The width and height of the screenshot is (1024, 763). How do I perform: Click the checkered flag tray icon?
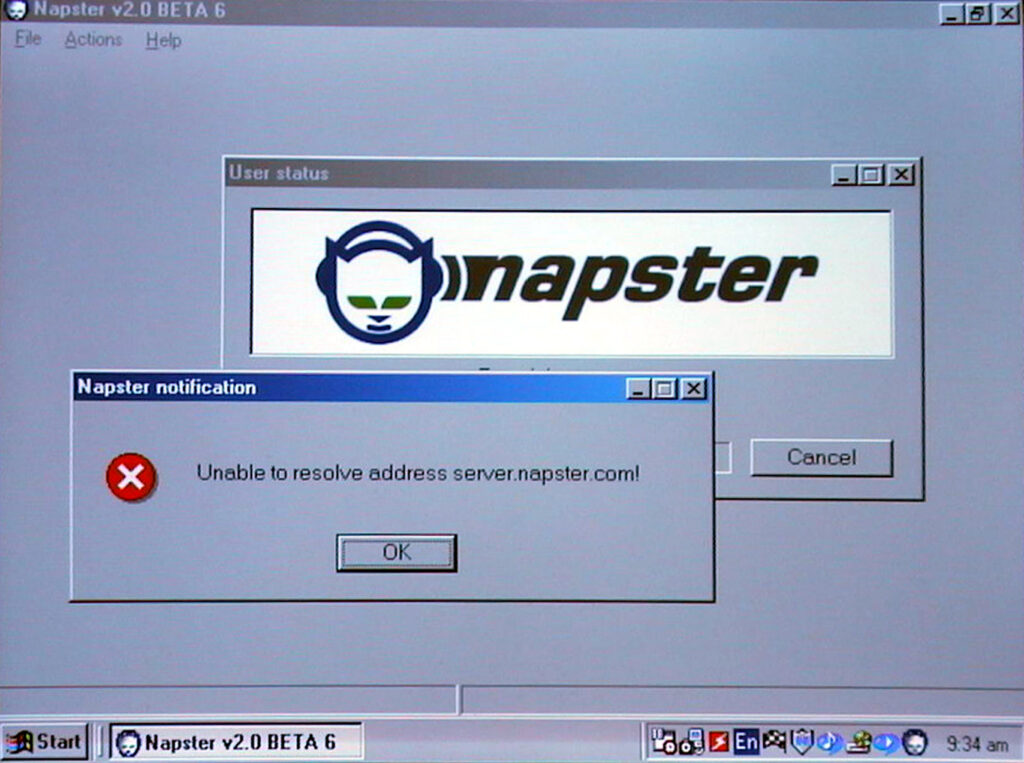[x=774, y=742]
